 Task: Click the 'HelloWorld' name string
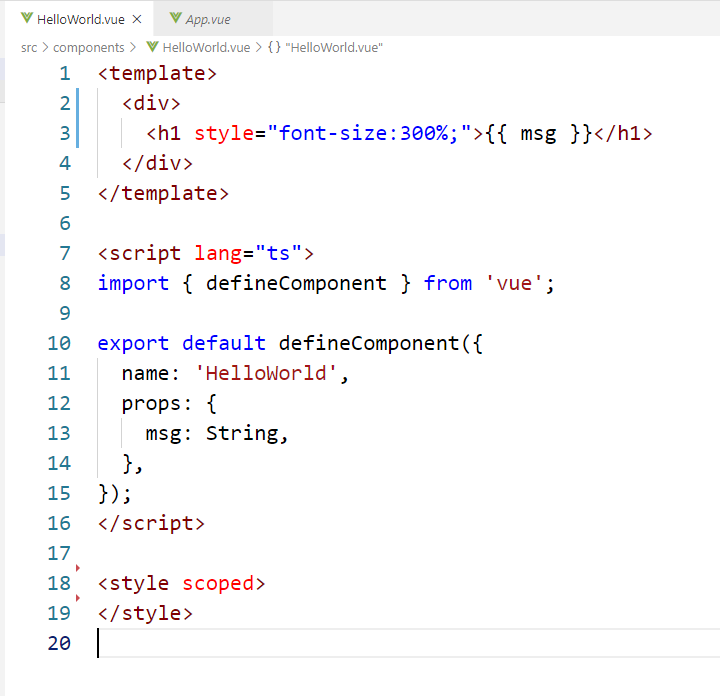[x=266, y=373]
